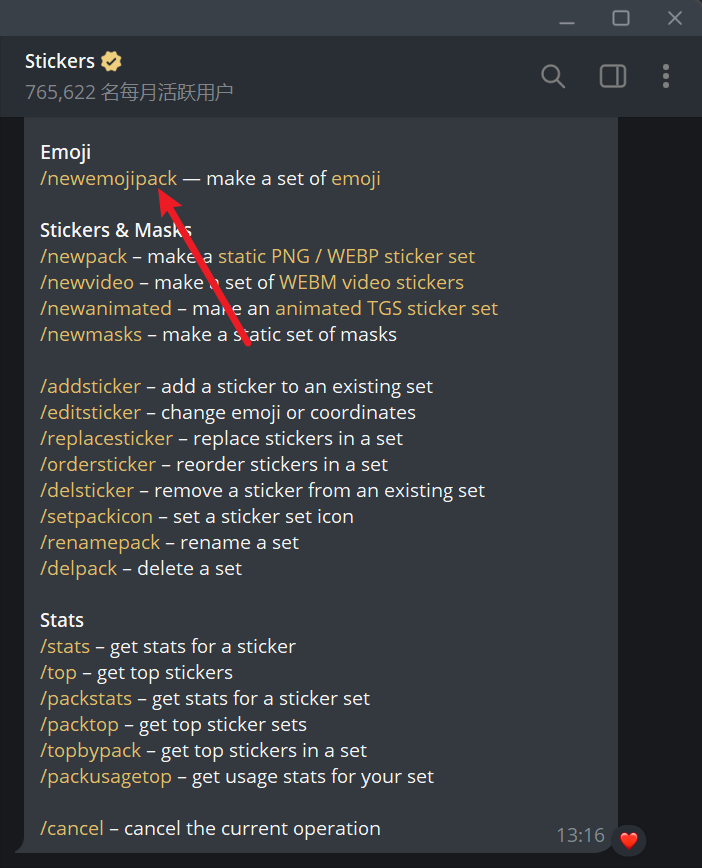Open the Stickers chat title header
The height and width of the screenshot is (868, 702).
pyautogui.click(x=60, y=62)
